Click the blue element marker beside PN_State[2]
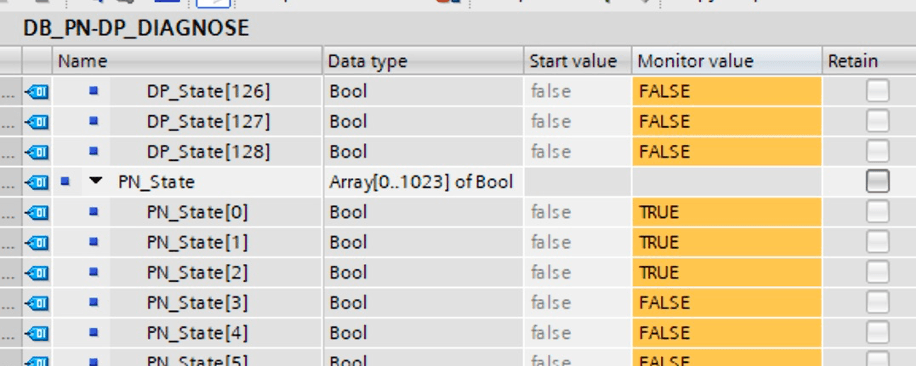 pos(93,273)
